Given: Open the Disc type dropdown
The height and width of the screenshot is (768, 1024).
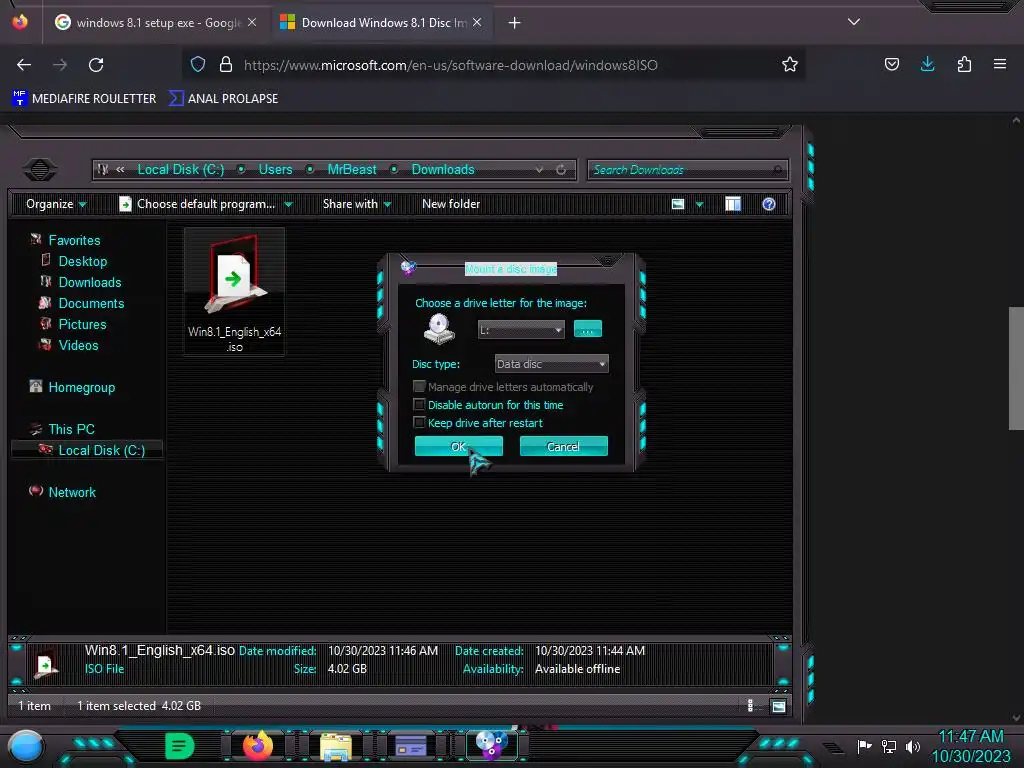Looking at the screenshot, I should coord(551,364).
